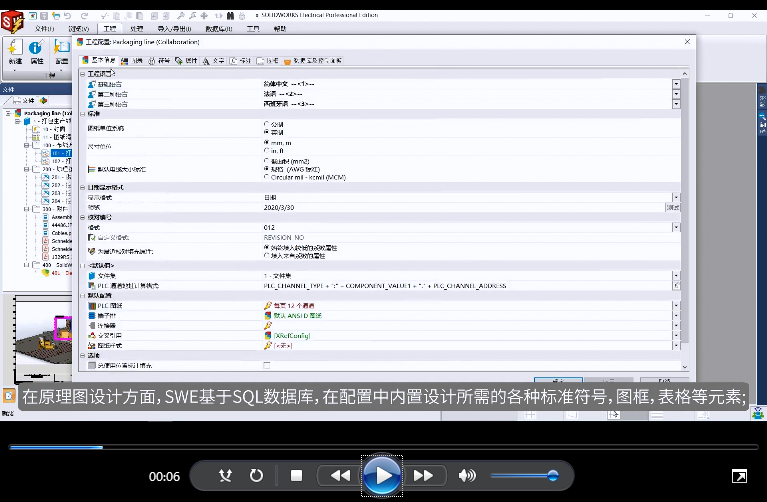Click the shuffle icon in the media player

pos(225,476)
